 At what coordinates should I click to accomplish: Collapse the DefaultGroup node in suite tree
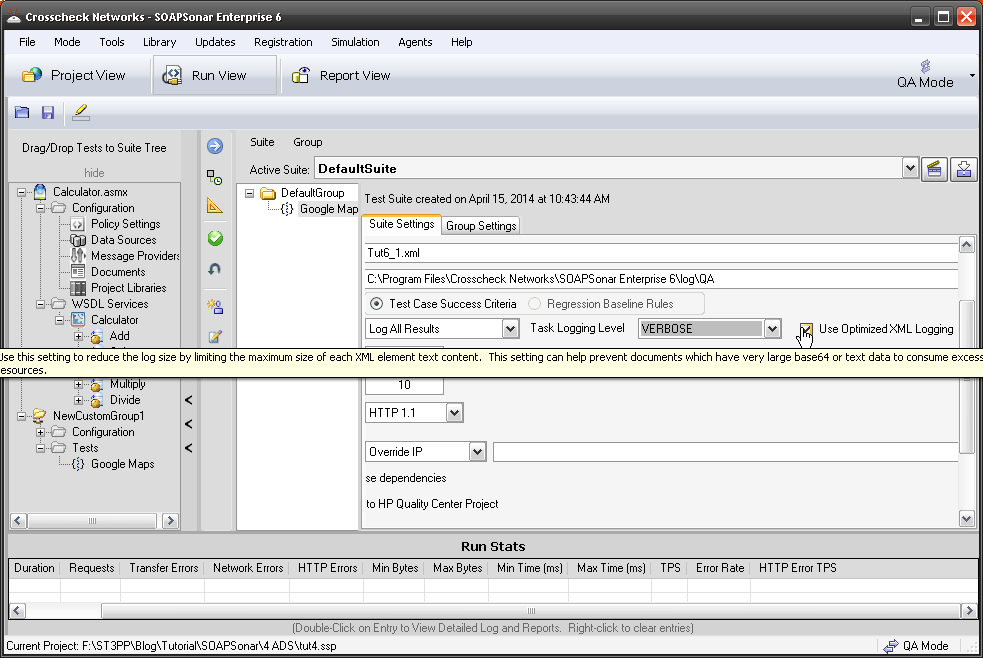[x=250, y=194]
